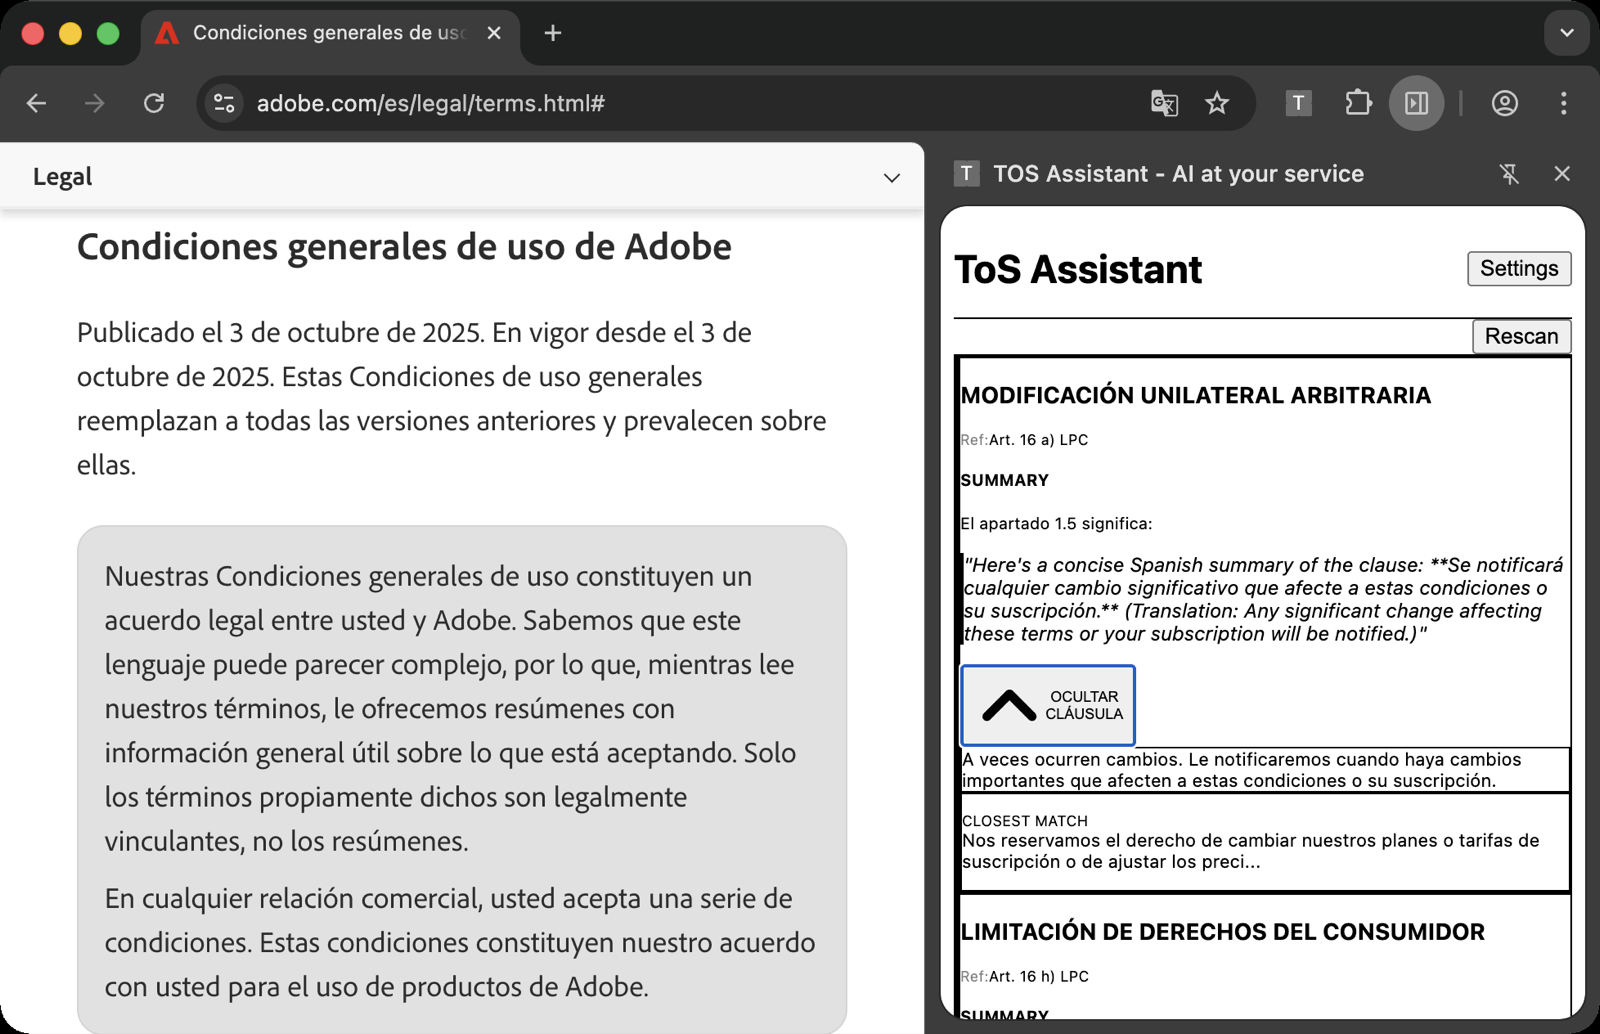This screenshot has height=1034, width=1600.
Task: Select the Condiciones generales de uso tab
Action: point(330,33)
